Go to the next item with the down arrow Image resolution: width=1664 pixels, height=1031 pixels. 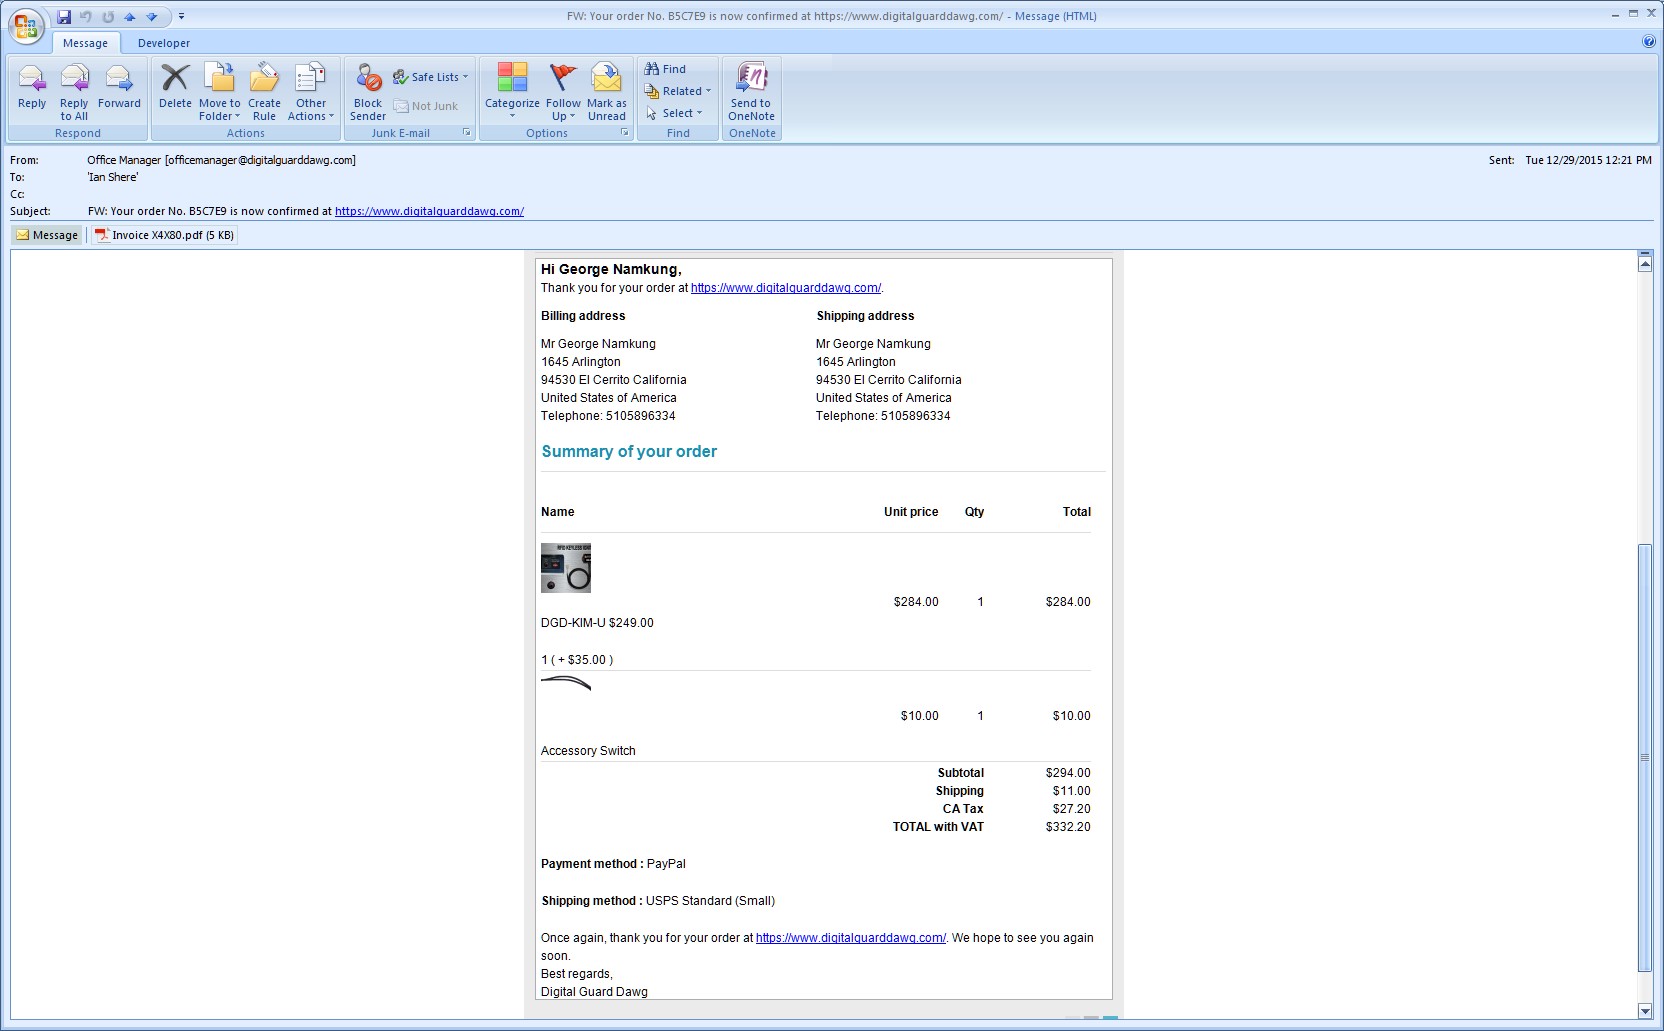(152, 16)
